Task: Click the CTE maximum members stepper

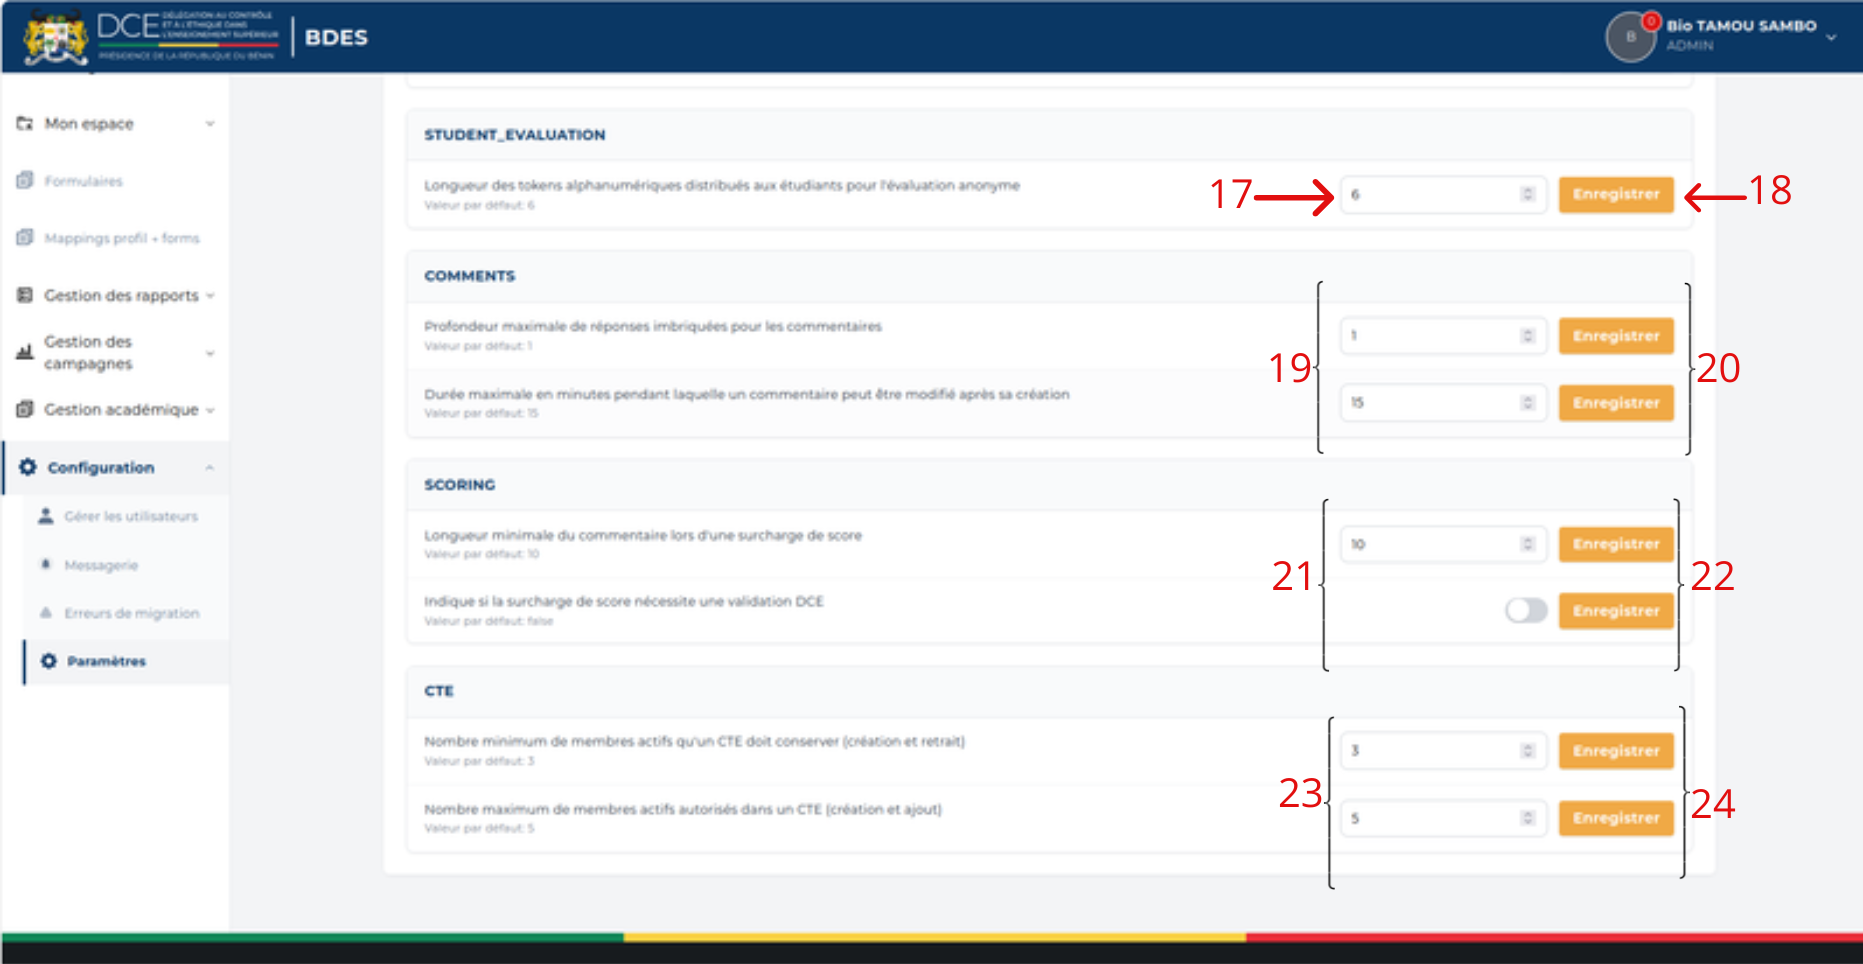Action: 1527,818
